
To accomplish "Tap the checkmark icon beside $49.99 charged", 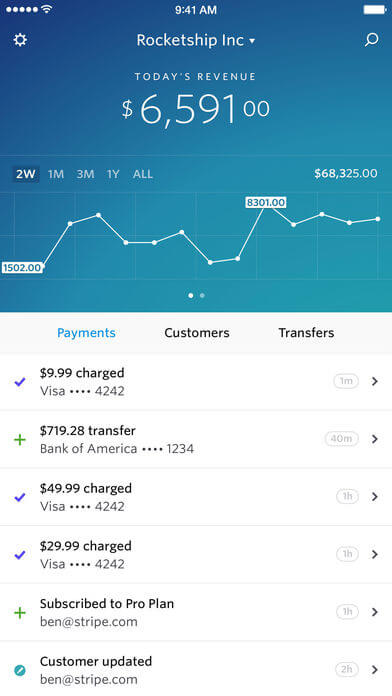I will click(20, 497).
